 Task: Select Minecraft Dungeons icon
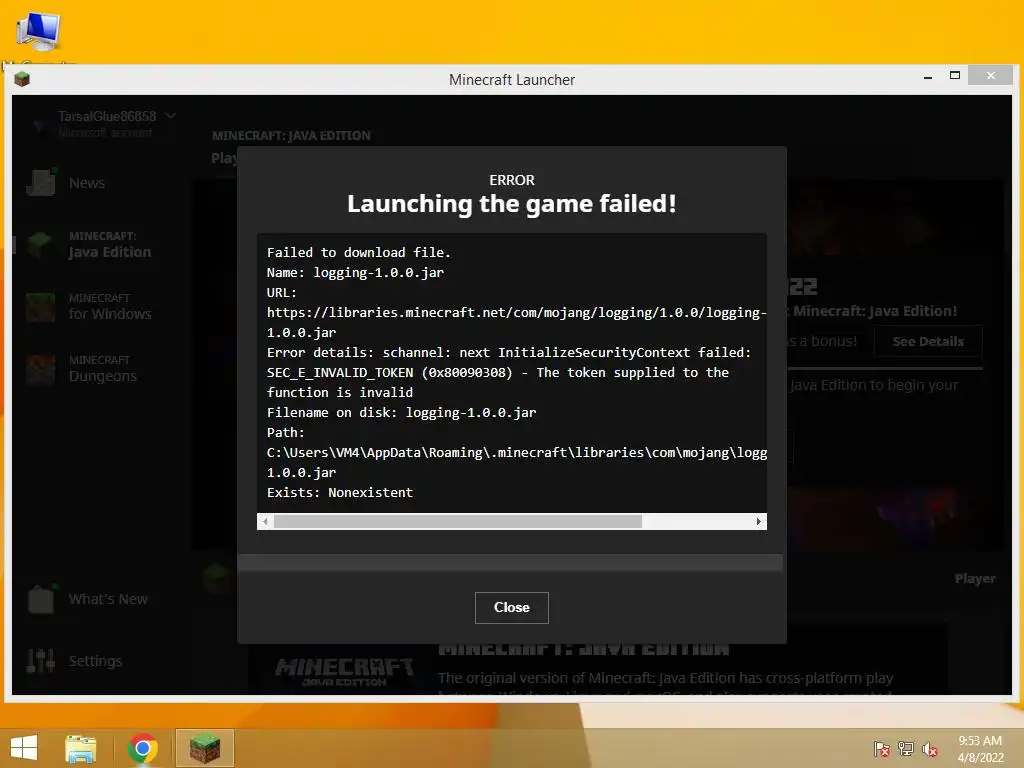point(40,368)
